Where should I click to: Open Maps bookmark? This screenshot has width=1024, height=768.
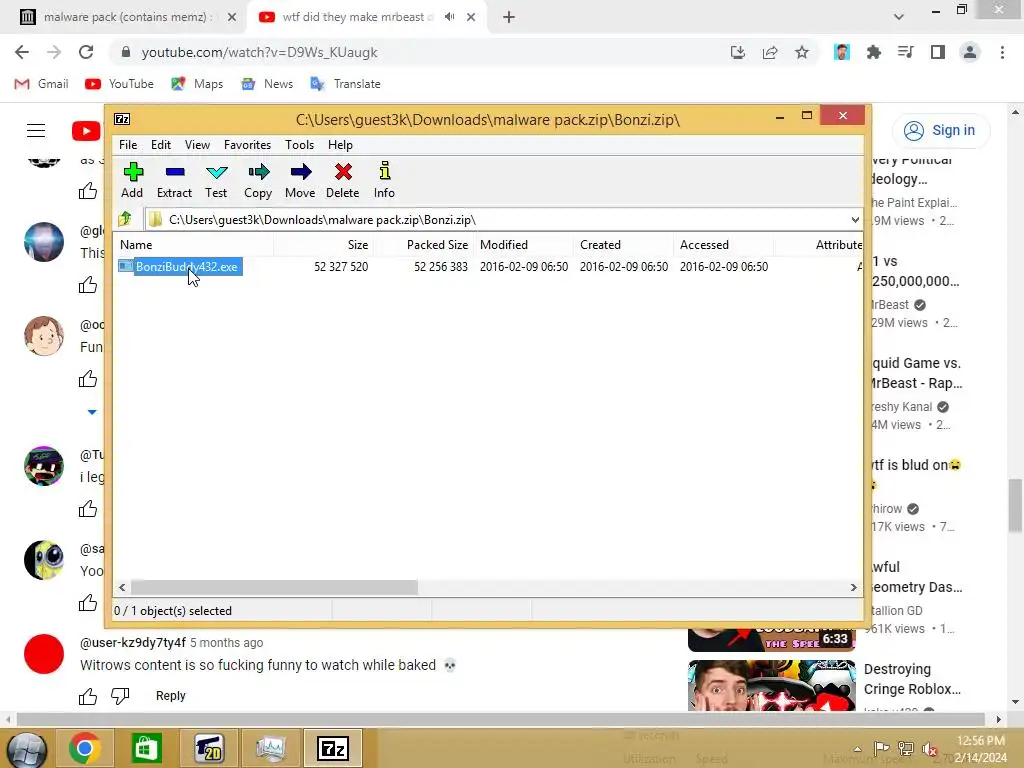click(x=197, y=84)
